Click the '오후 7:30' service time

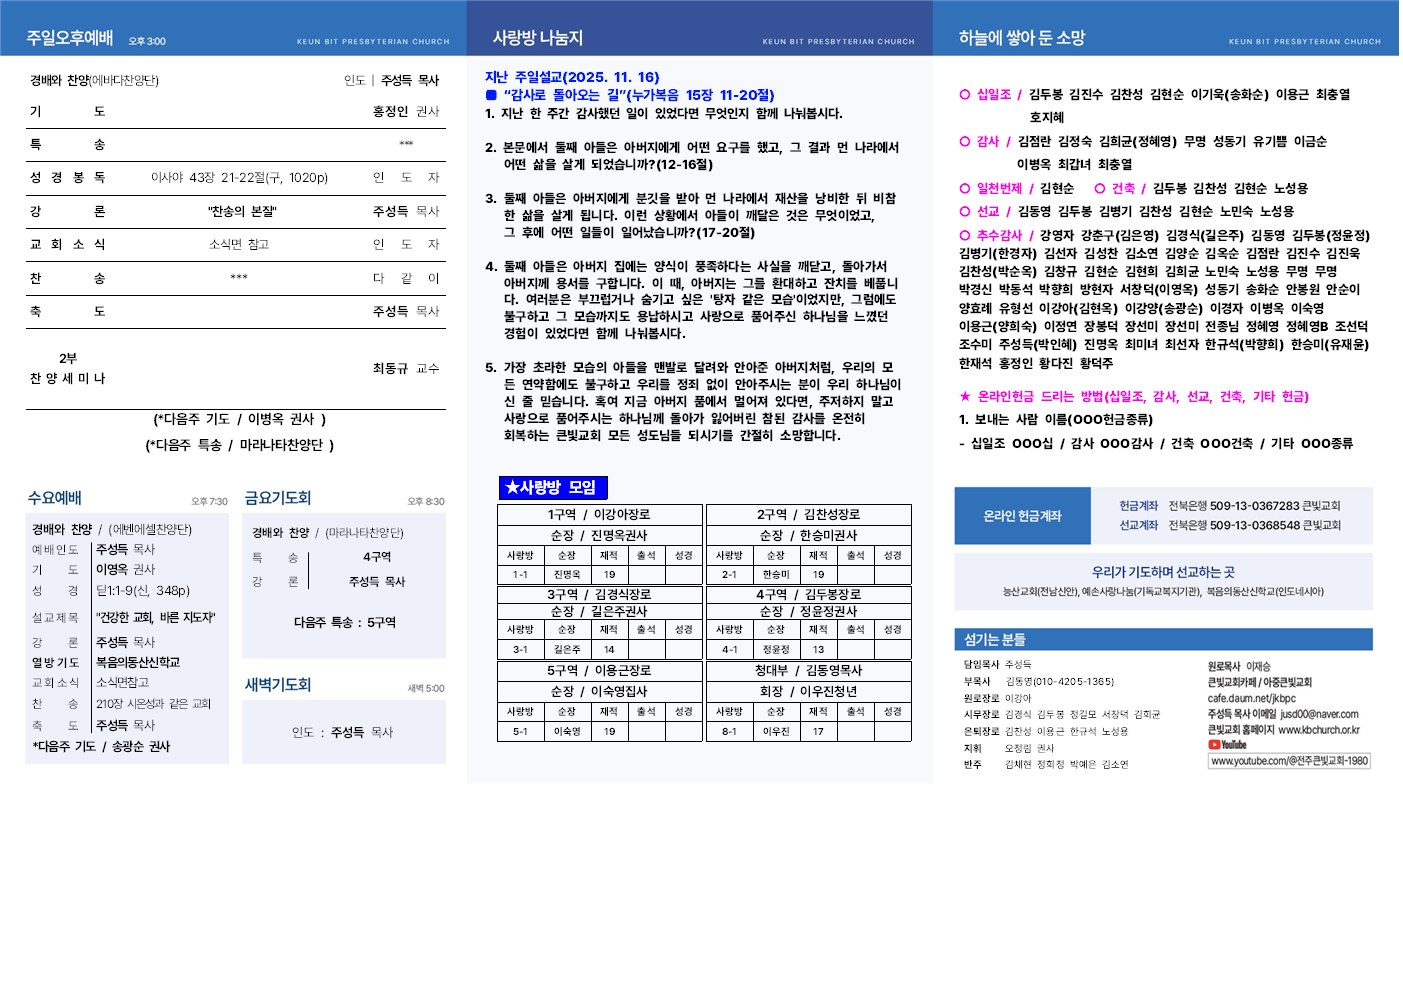(x=210, y=502)
